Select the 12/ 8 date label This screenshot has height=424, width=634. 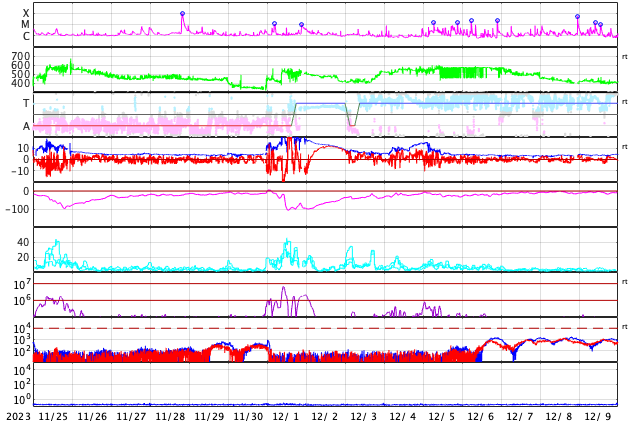(x=559, y=417)
